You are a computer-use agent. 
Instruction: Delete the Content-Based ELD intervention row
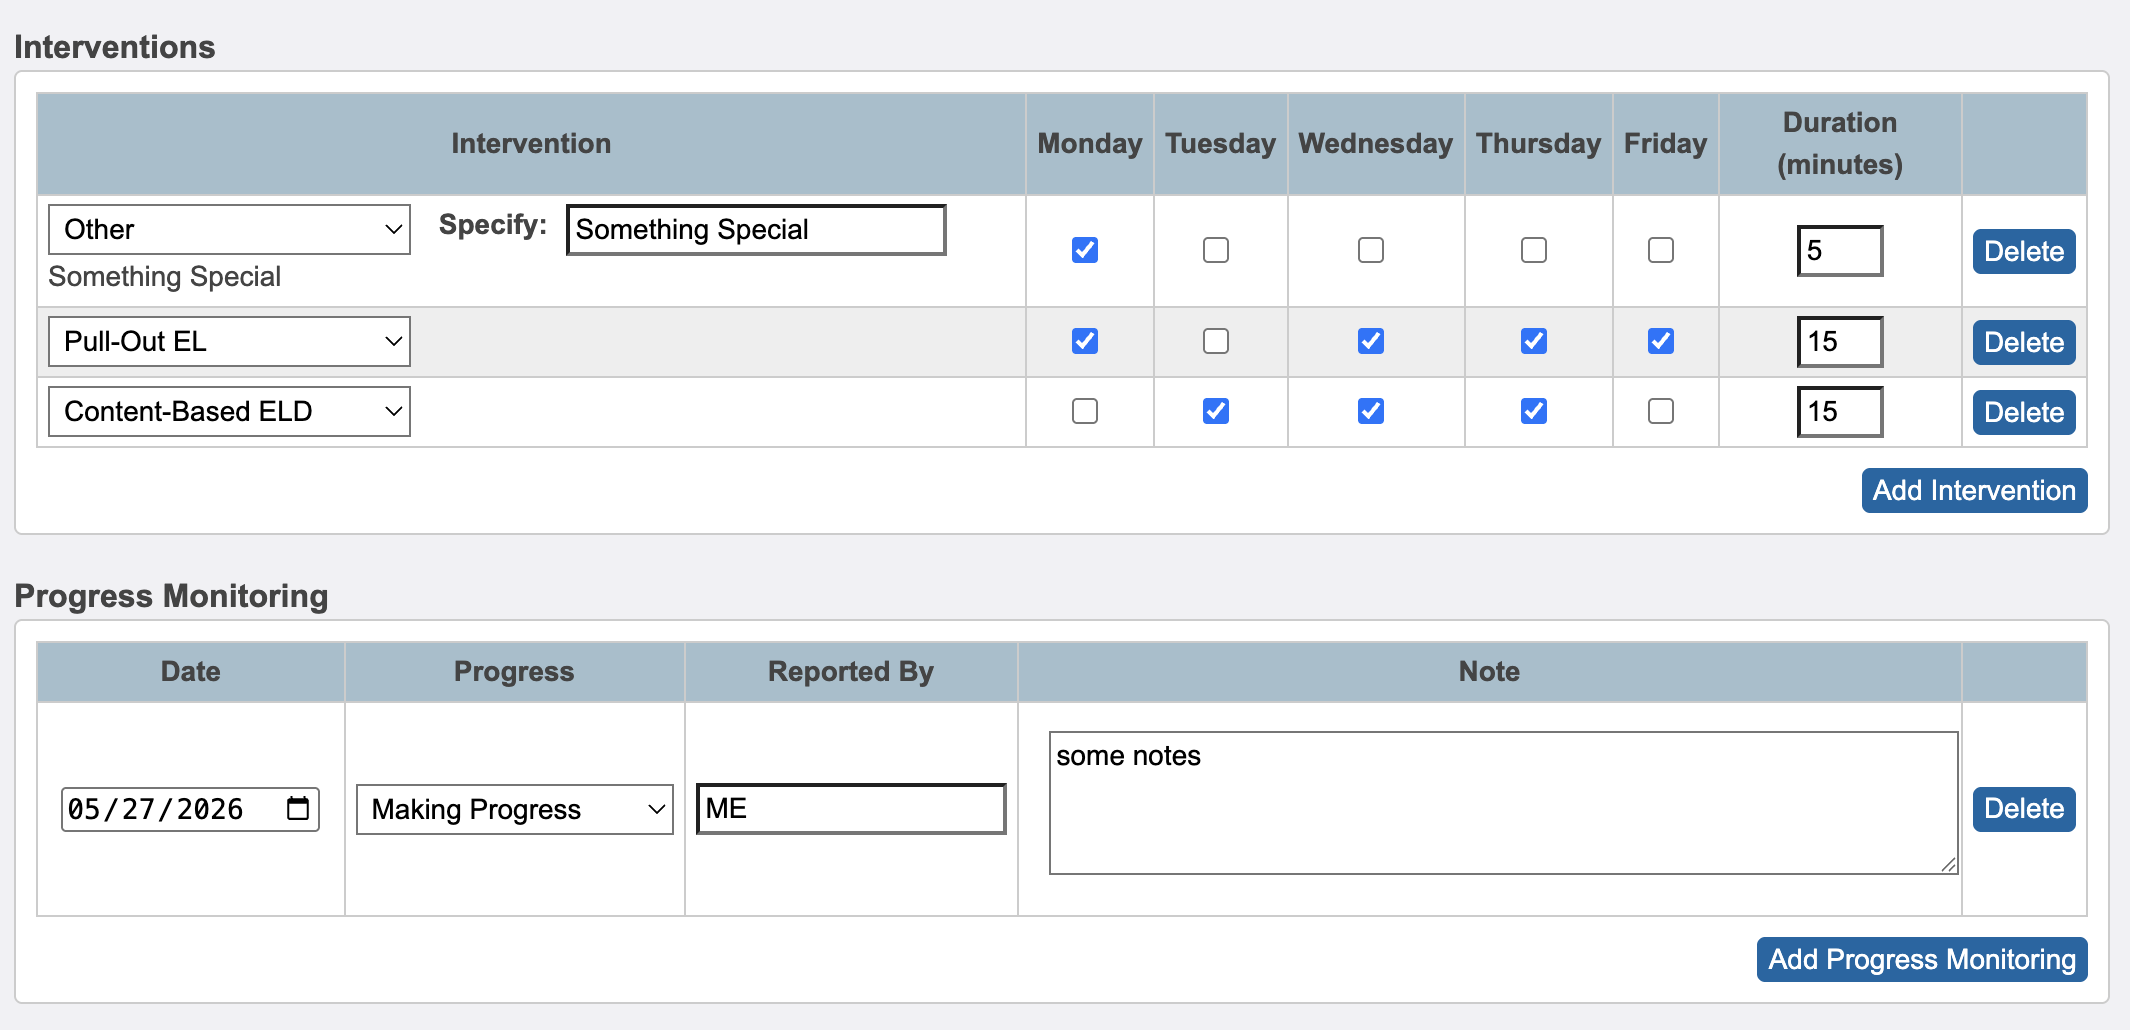click(2024, 412)
